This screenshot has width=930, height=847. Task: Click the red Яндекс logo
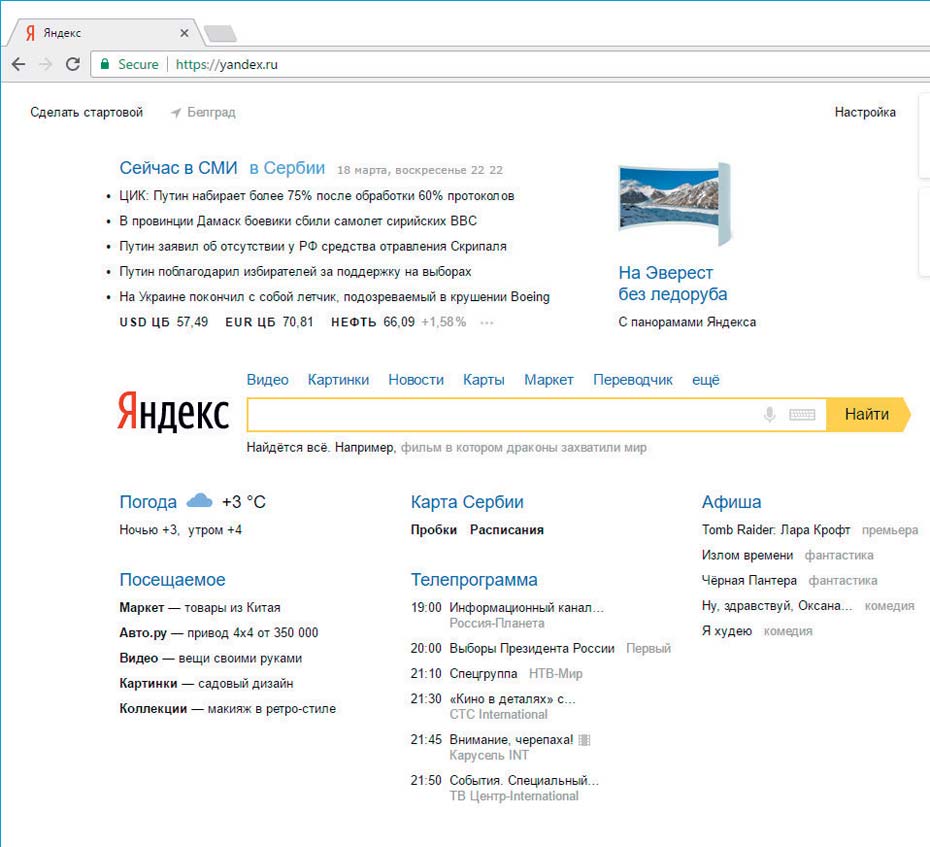pyautogui.click(x=173, y=410)
